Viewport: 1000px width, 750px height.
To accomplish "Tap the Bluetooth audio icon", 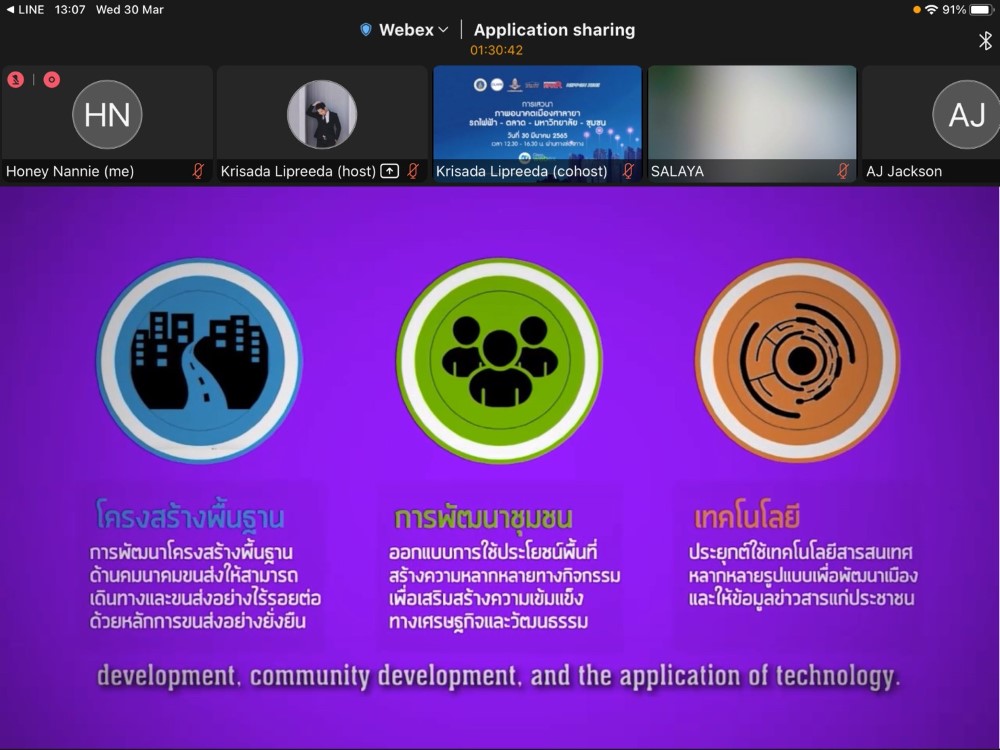I will point(985,40).
